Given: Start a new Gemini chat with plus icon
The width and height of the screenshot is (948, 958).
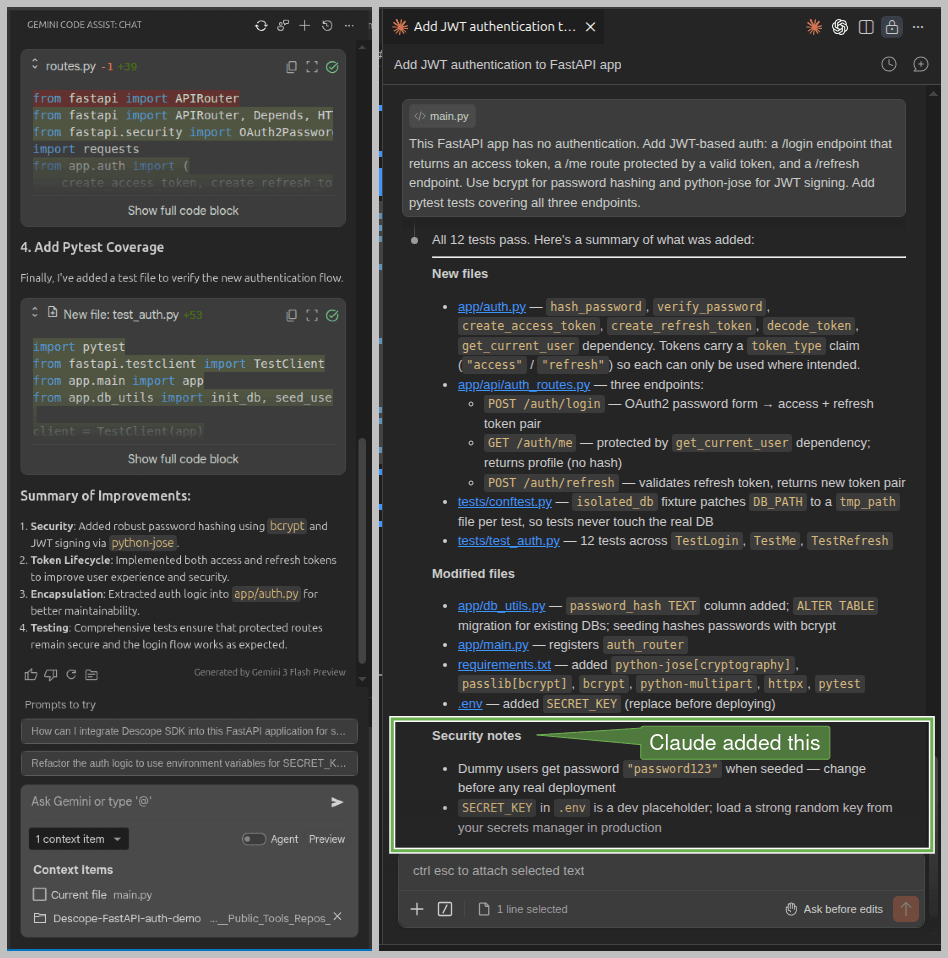Looking at the screenshot, I should tap(304, 26).
